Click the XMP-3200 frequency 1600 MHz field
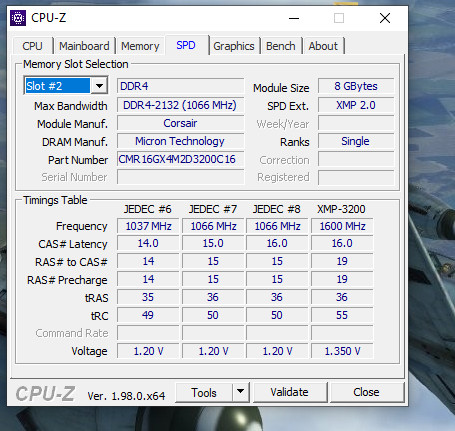 tap(342, 226)
